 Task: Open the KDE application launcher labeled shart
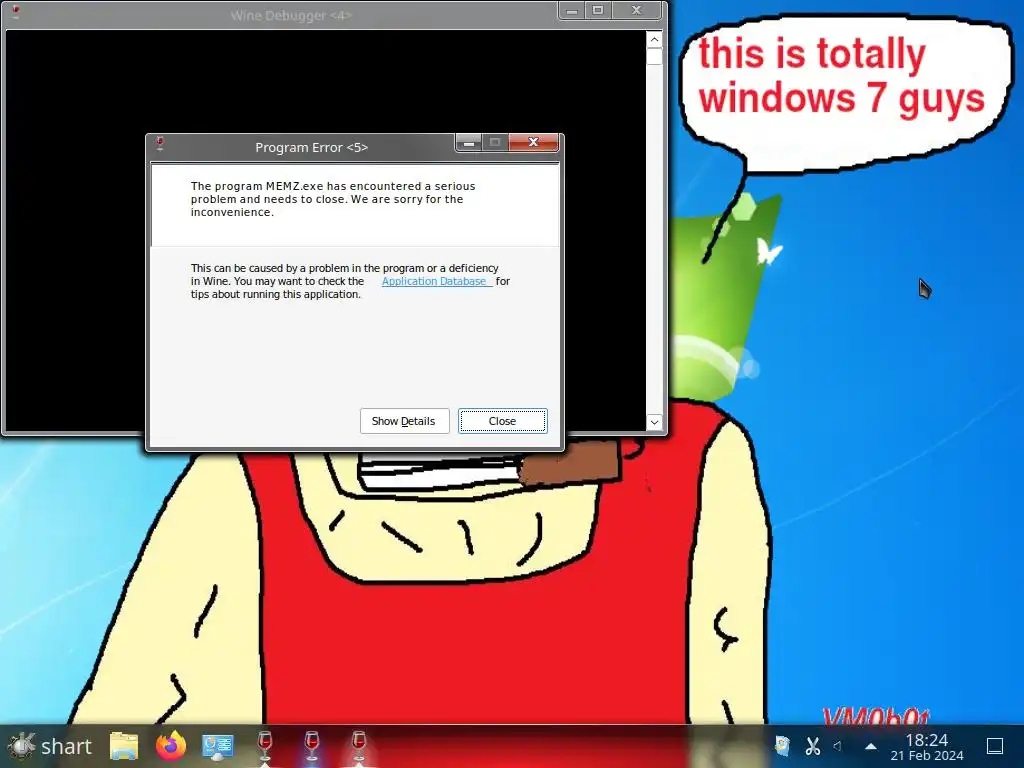pyautogui.click(x=49, y=746)
